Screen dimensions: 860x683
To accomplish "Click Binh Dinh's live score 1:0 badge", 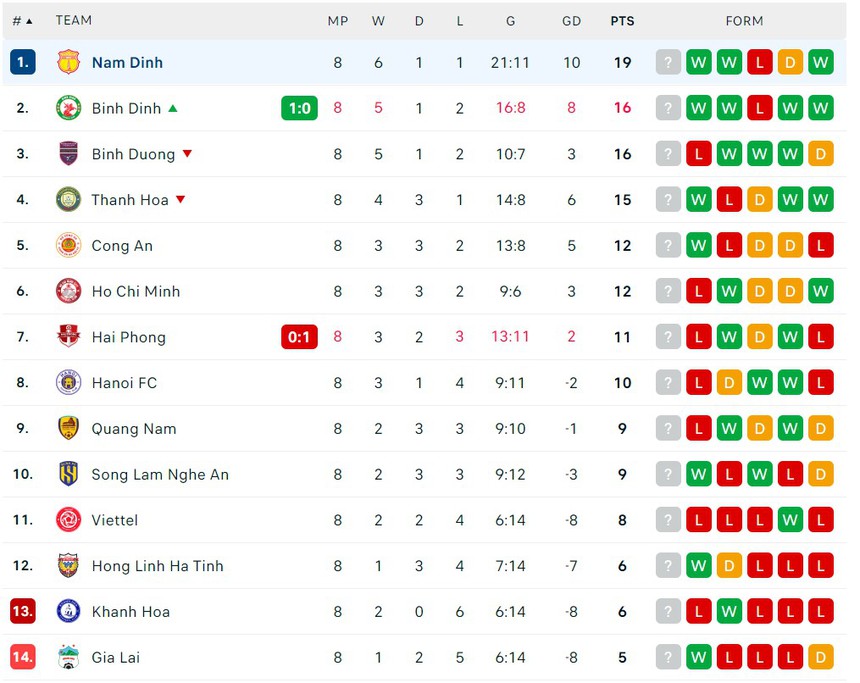I will pos(299,108).
